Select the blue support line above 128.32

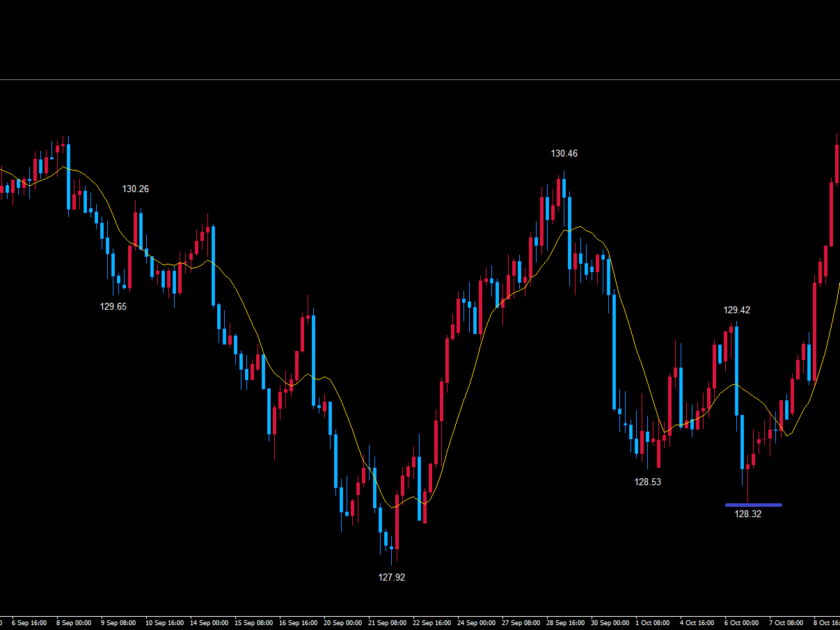[753, 505]
